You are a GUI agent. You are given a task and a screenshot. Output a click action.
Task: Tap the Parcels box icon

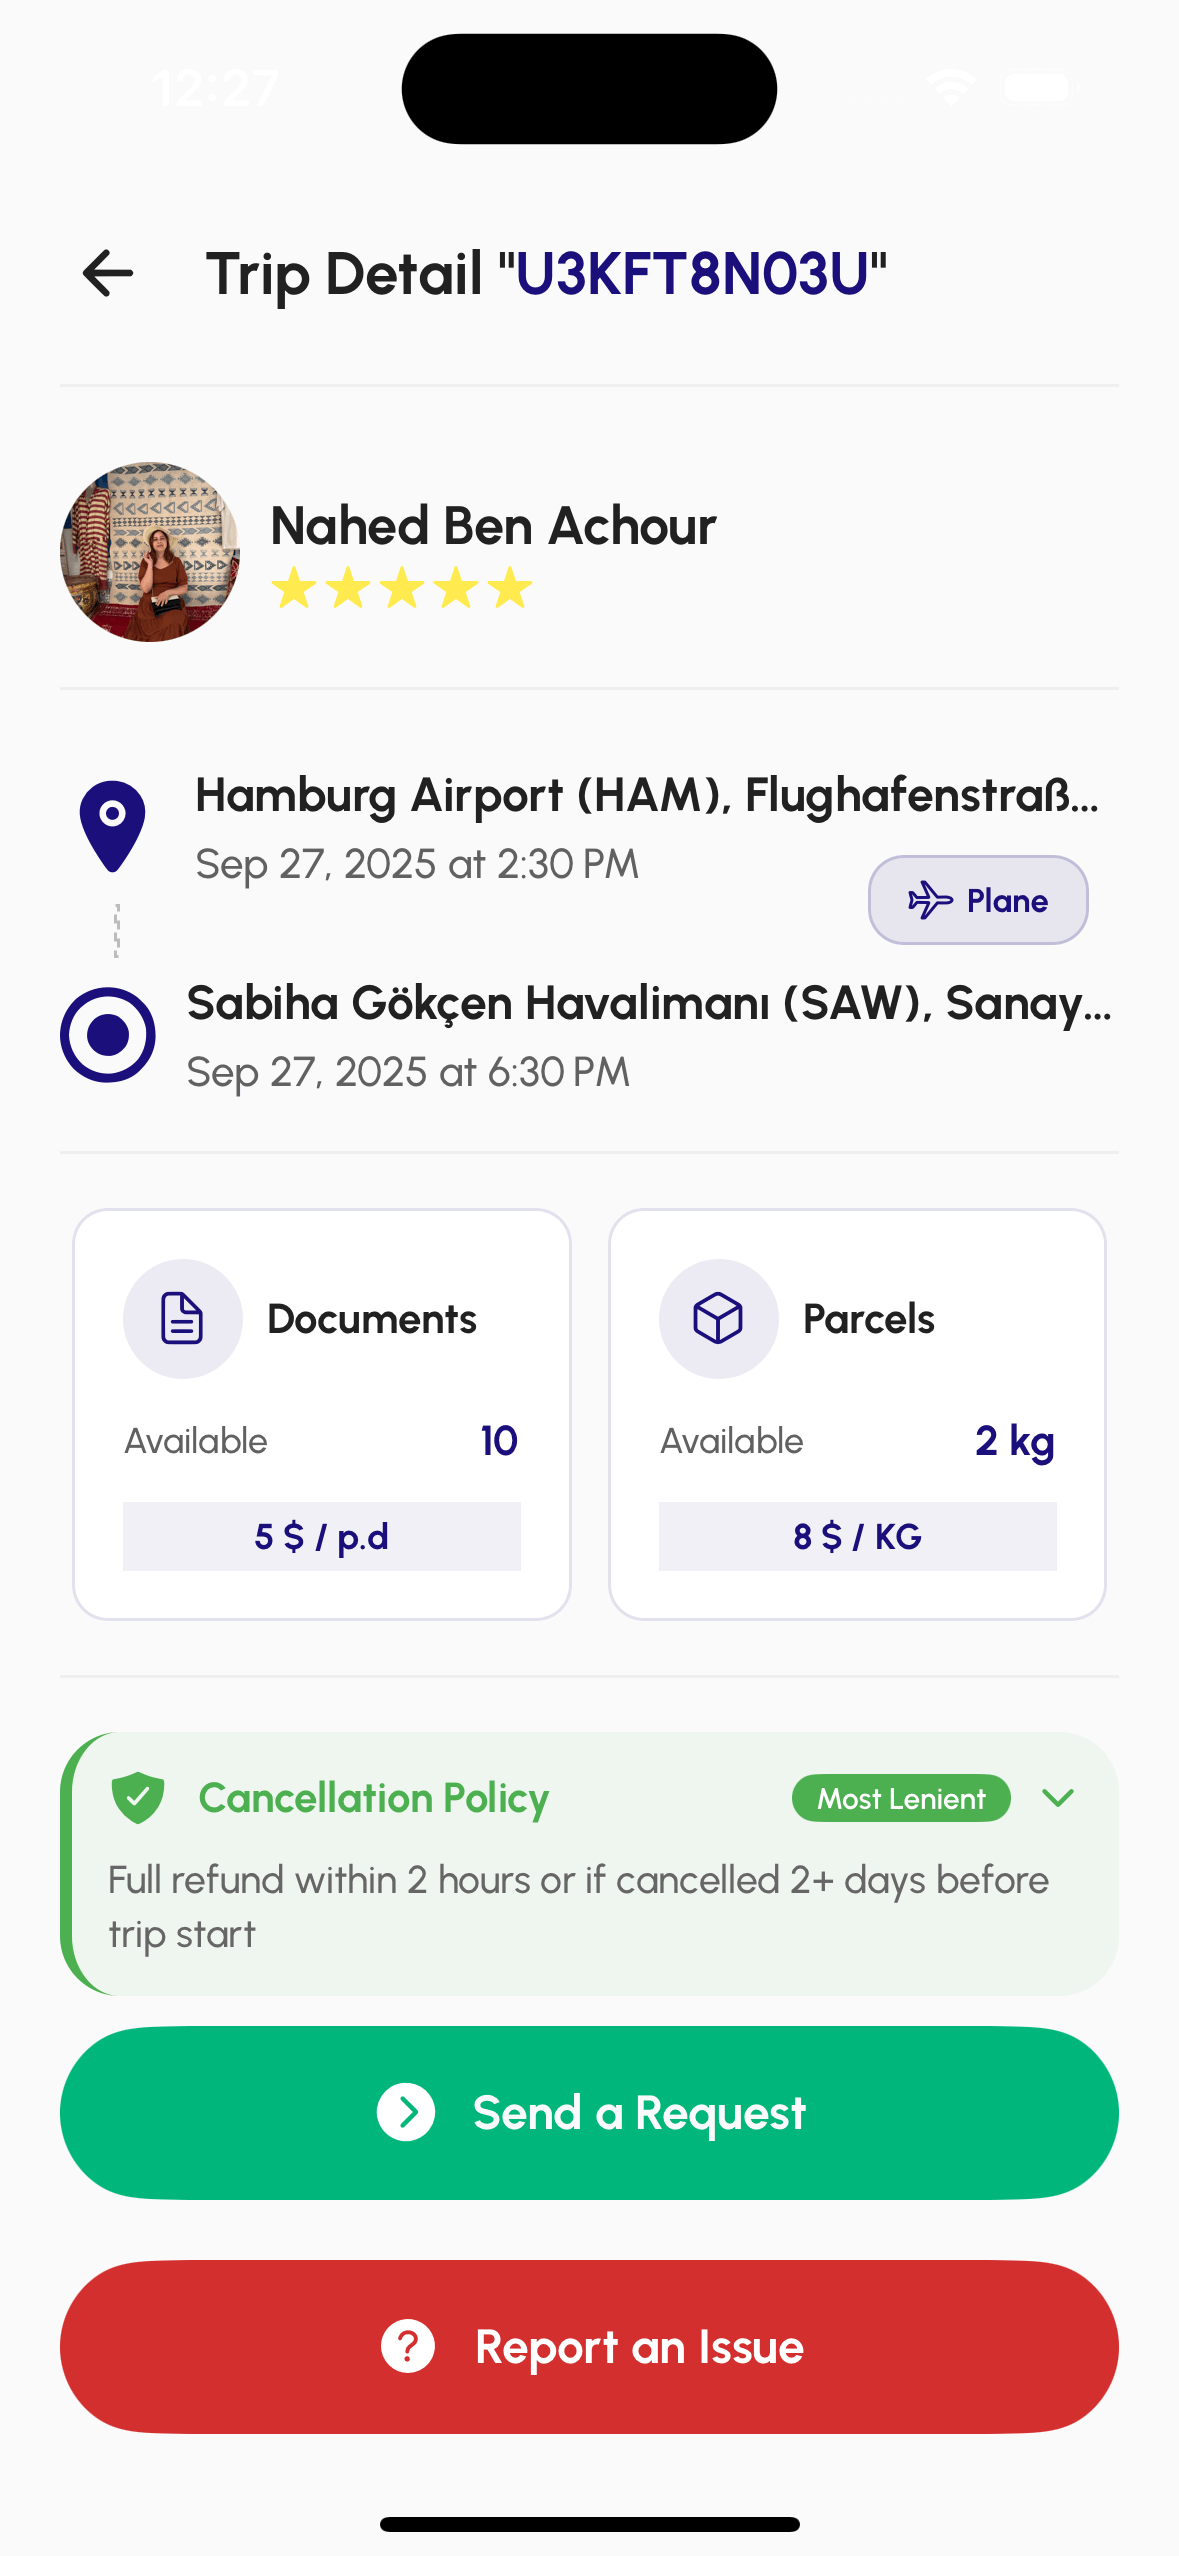(x=718, y=1318)
